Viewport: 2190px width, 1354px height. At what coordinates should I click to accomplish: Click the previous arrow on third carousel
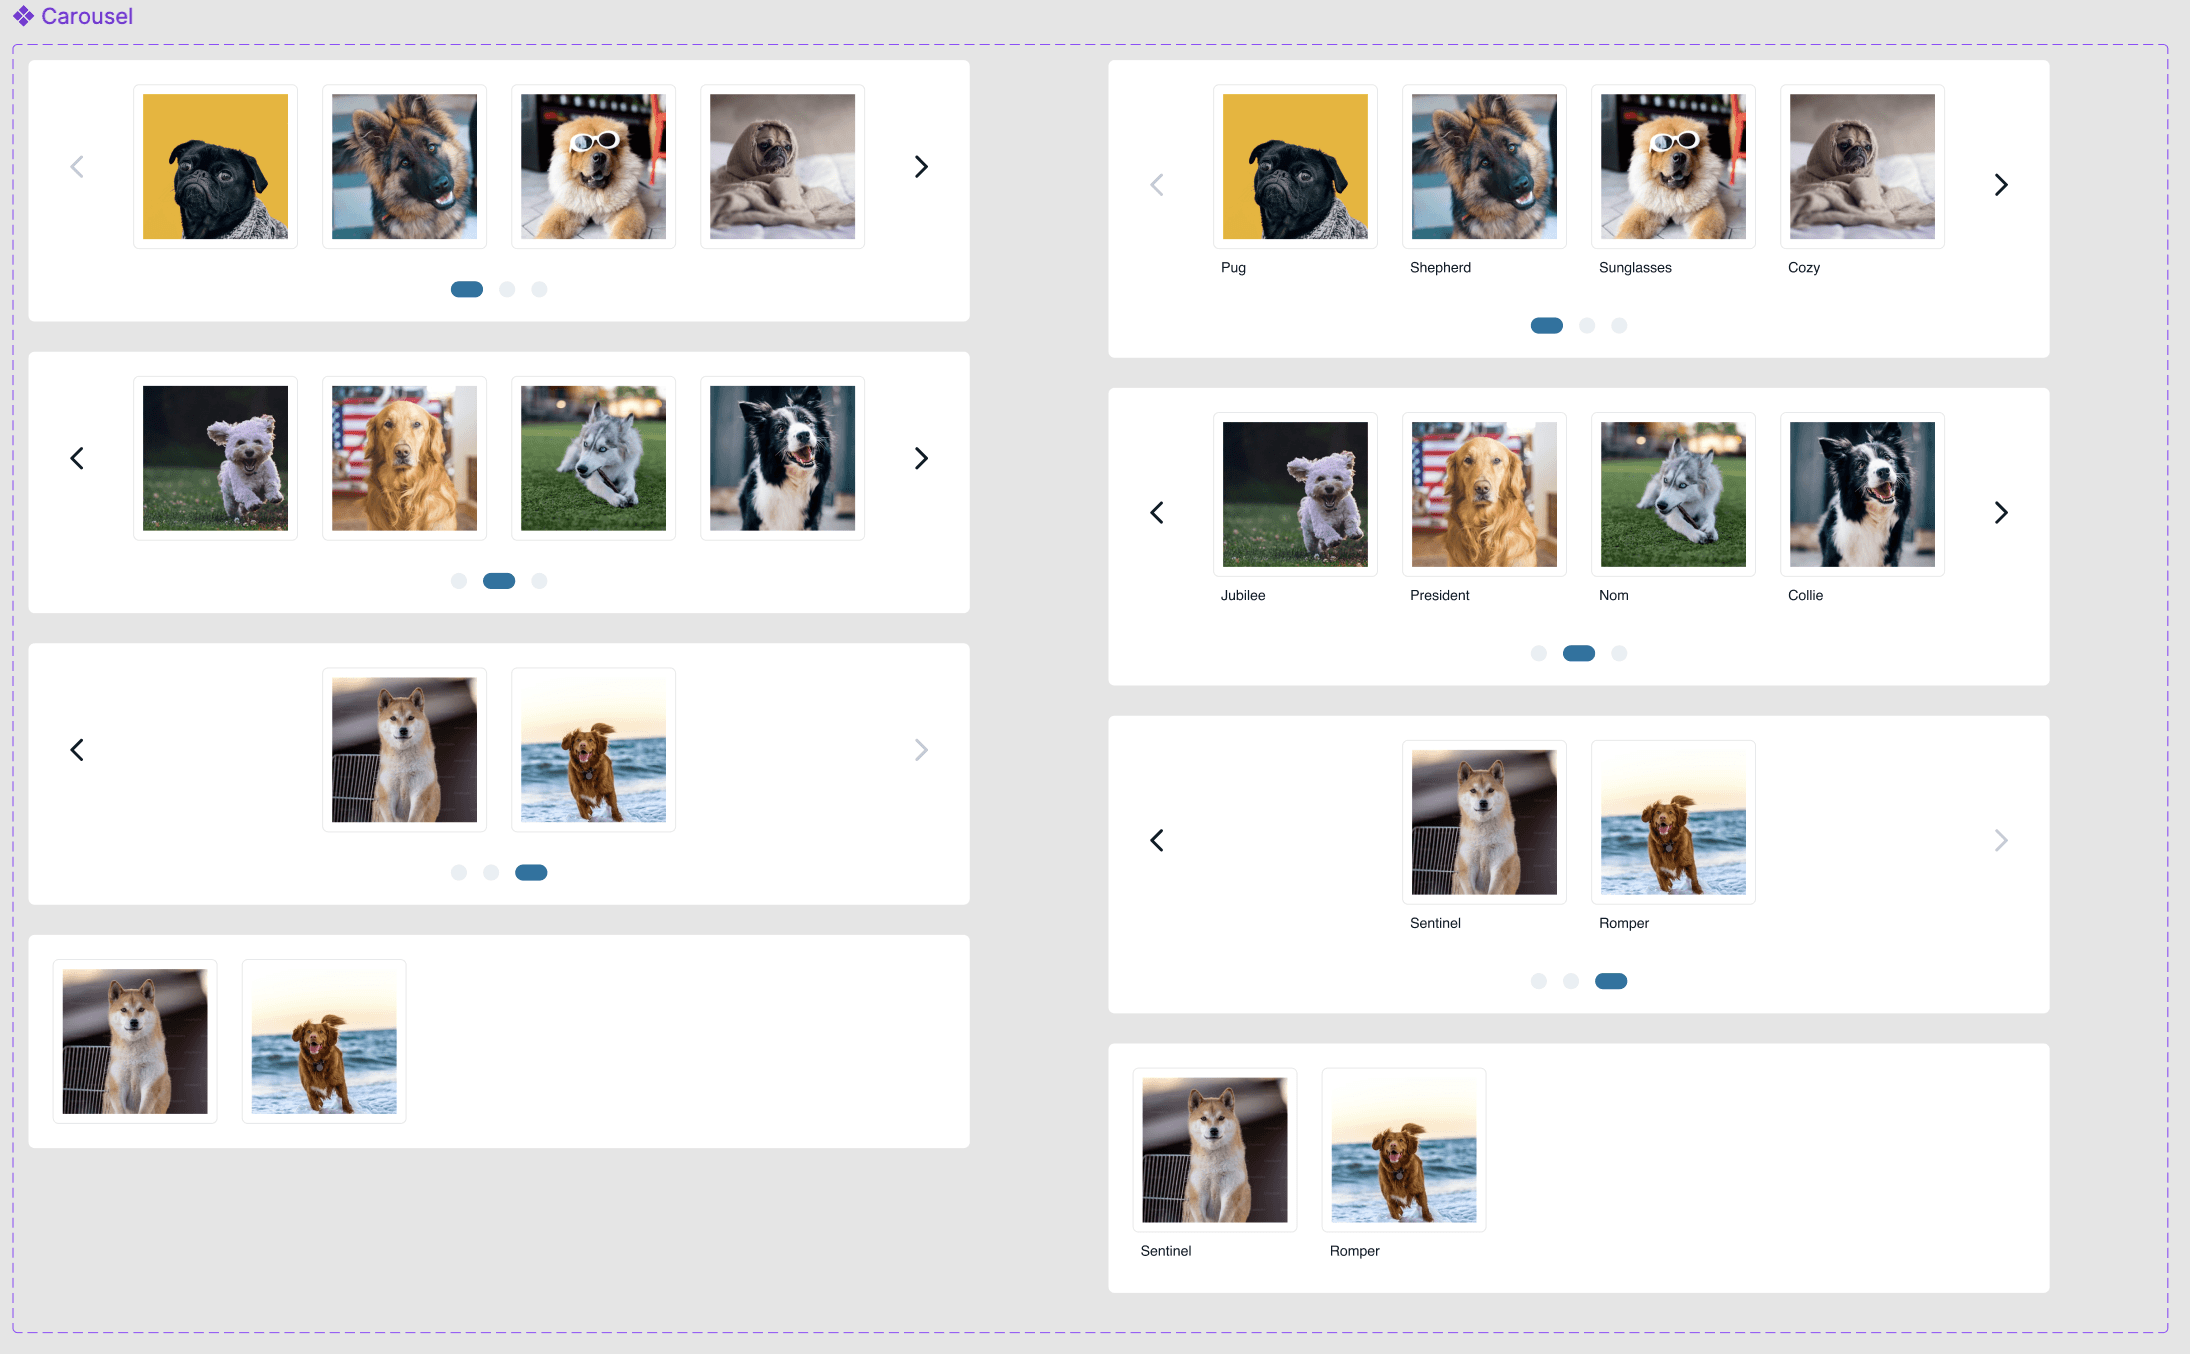(x=80, y=750)
